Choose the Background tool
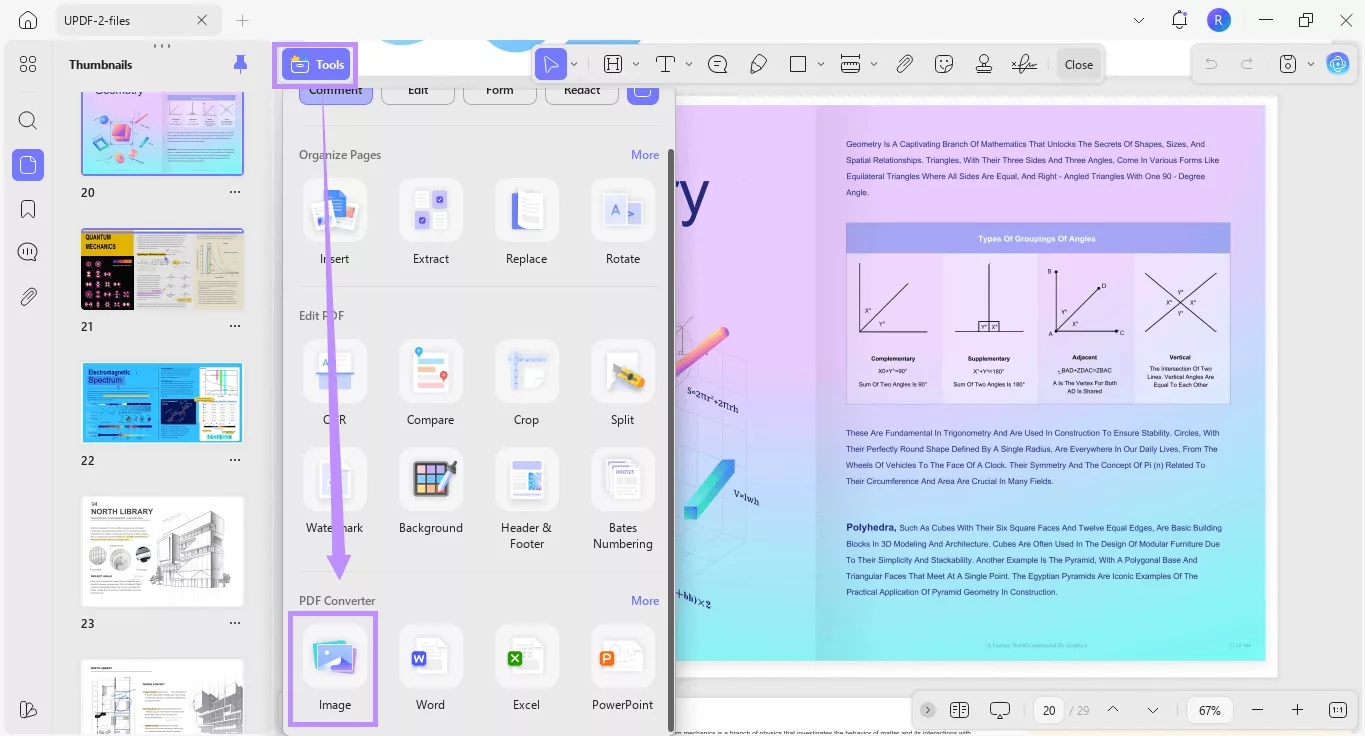This screenshot has height=736, width=1365. (x=431, y=491)
